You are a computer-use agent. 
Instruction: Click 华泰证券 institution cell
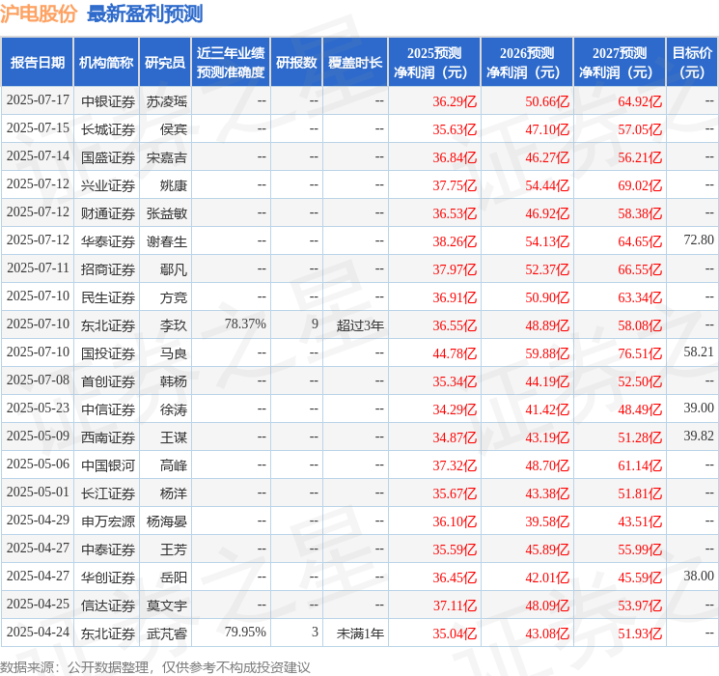coord(108,241)
